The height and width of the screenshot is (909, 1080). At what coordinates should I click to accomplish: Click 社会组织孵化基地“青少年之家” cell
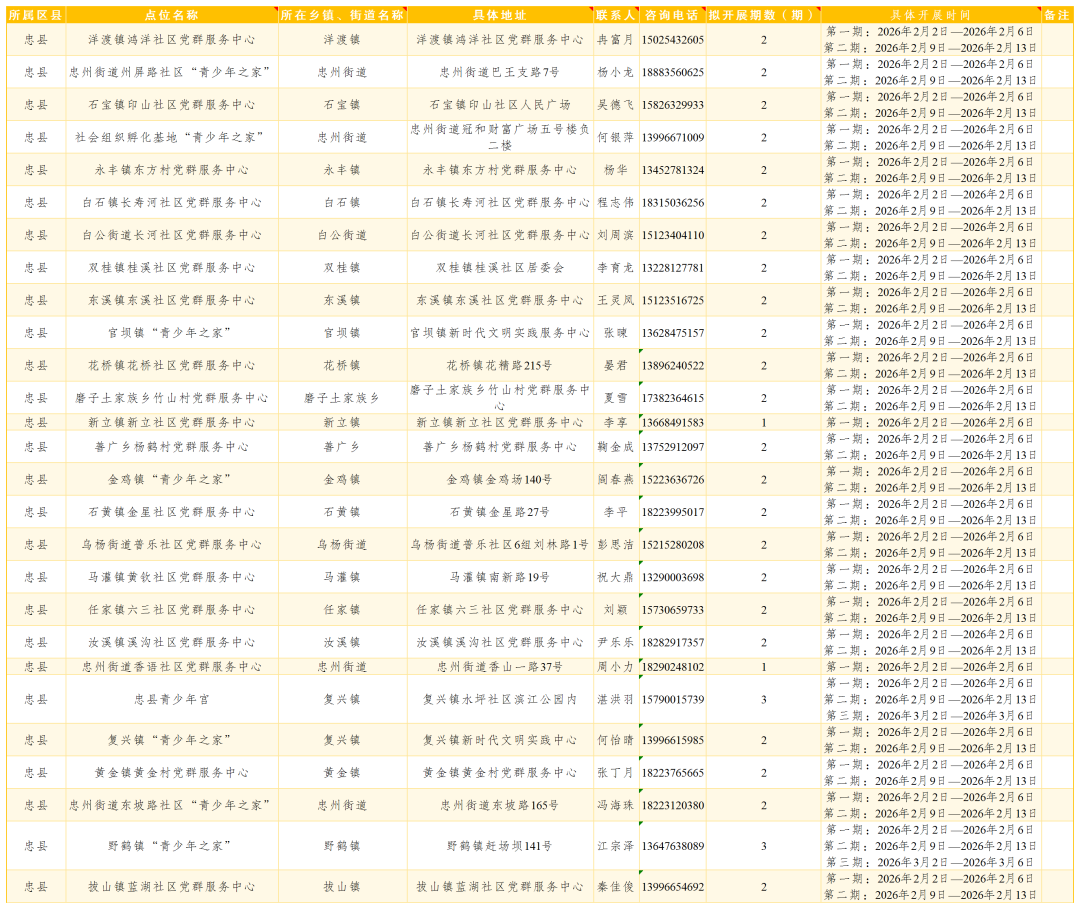point(172,138)
